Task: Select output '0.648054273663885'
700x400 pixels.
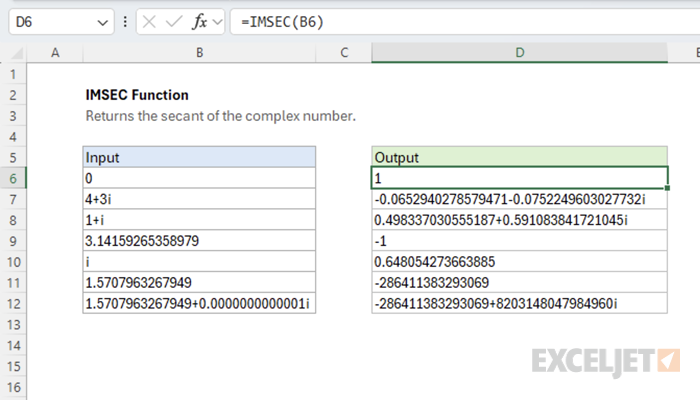Action: tap(520, 262)
